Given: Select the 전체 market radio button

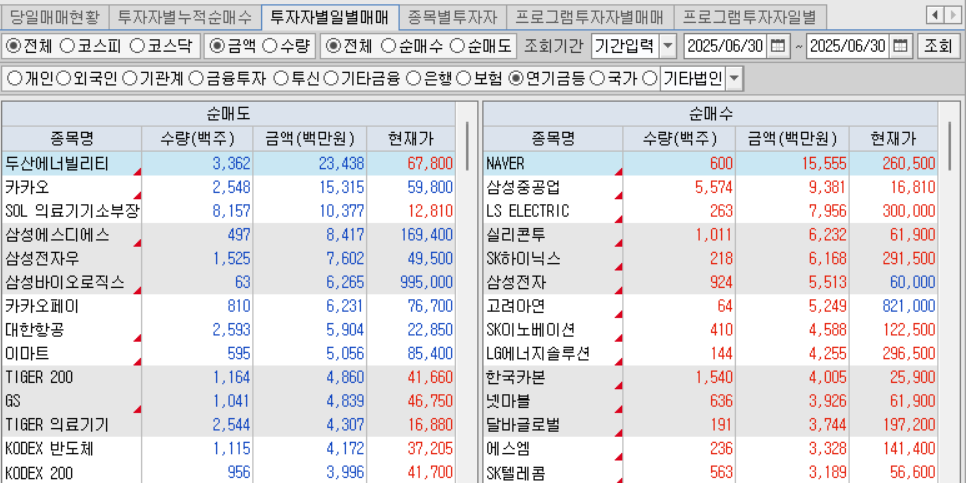Looking at the screenshot, I should (x=12, y=46).
